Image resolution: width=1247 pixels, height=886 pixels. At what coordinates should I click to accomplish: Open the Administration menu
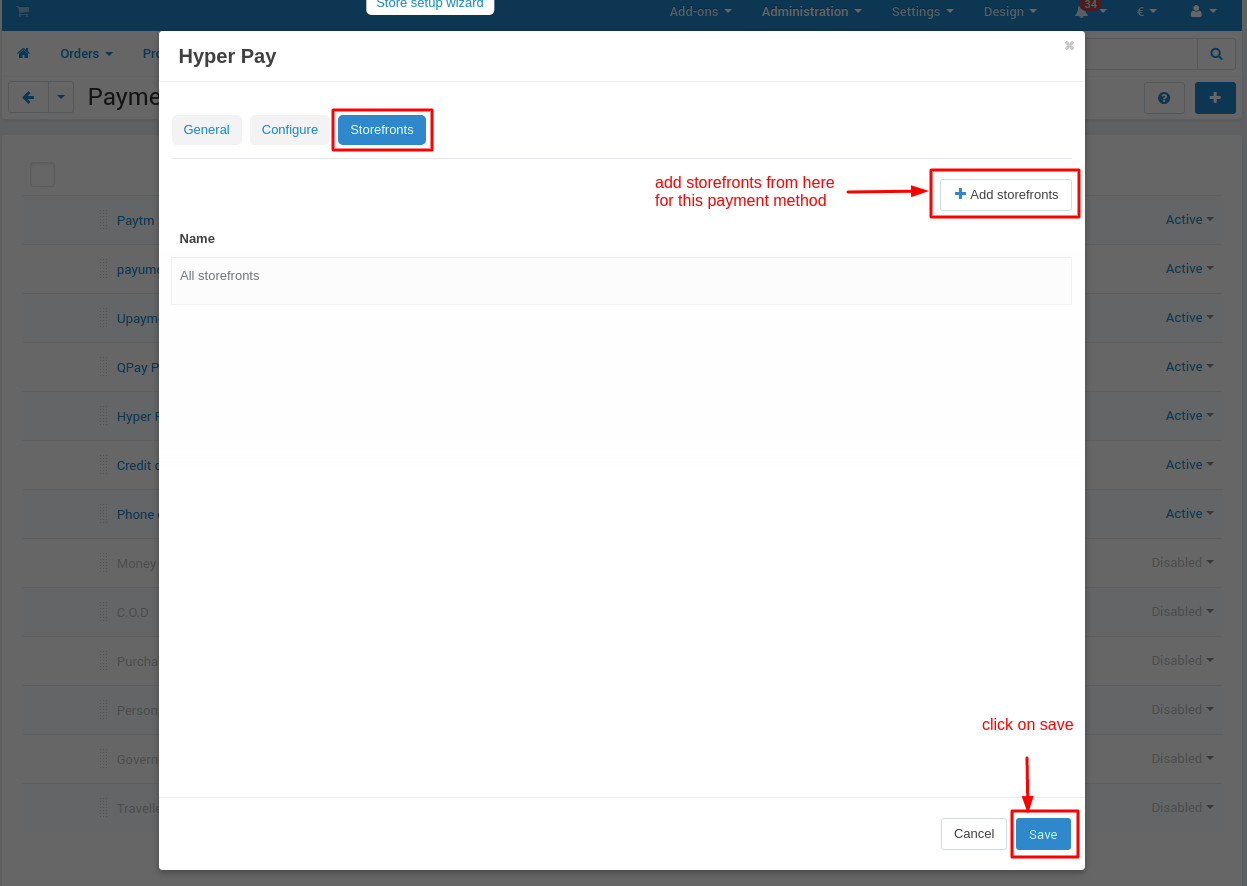click(x=811, y=12)
